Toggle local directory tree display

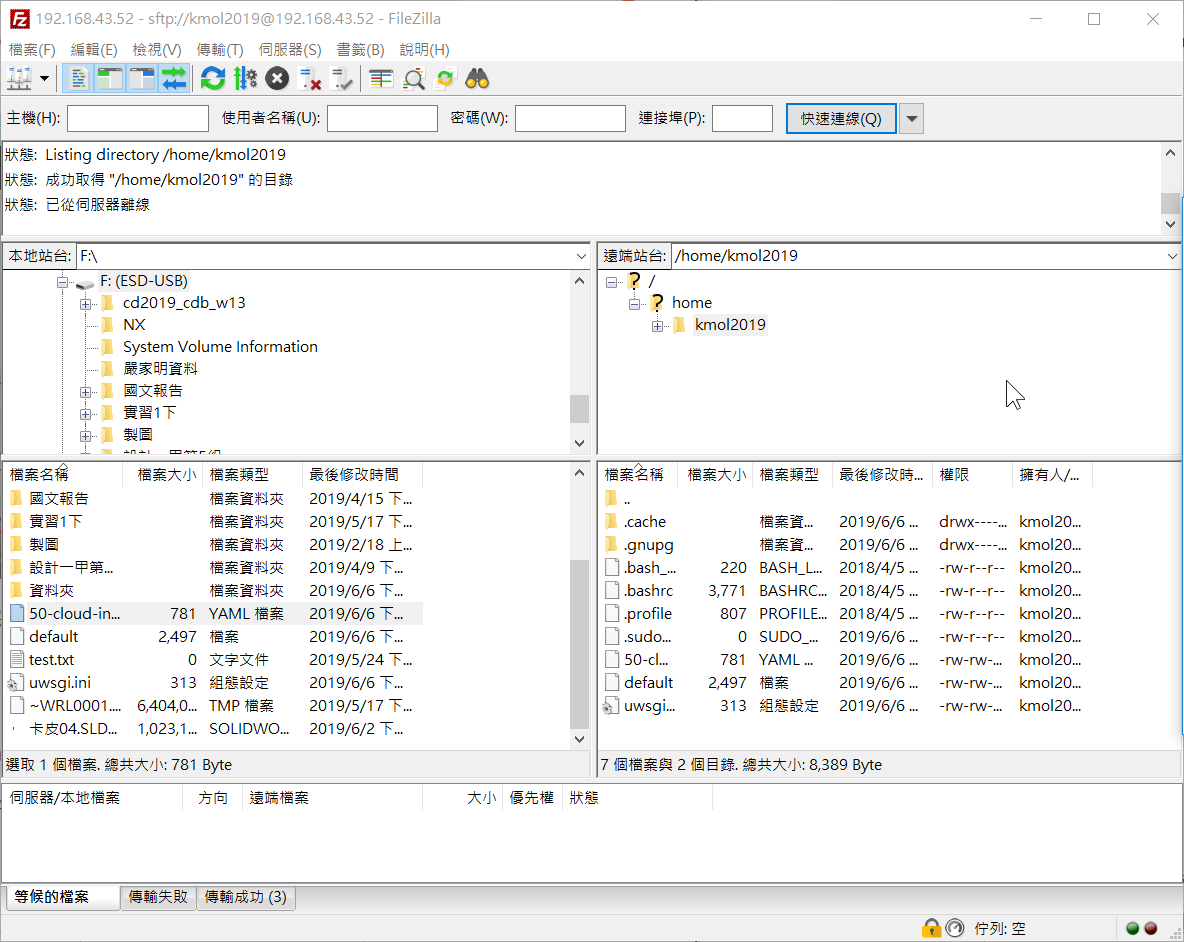coord(110,78)
